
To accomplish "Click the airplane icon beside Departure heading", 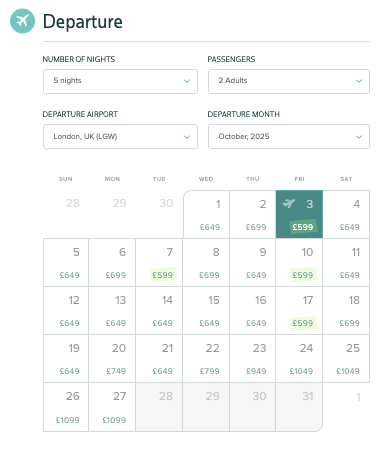I will 22,21.
